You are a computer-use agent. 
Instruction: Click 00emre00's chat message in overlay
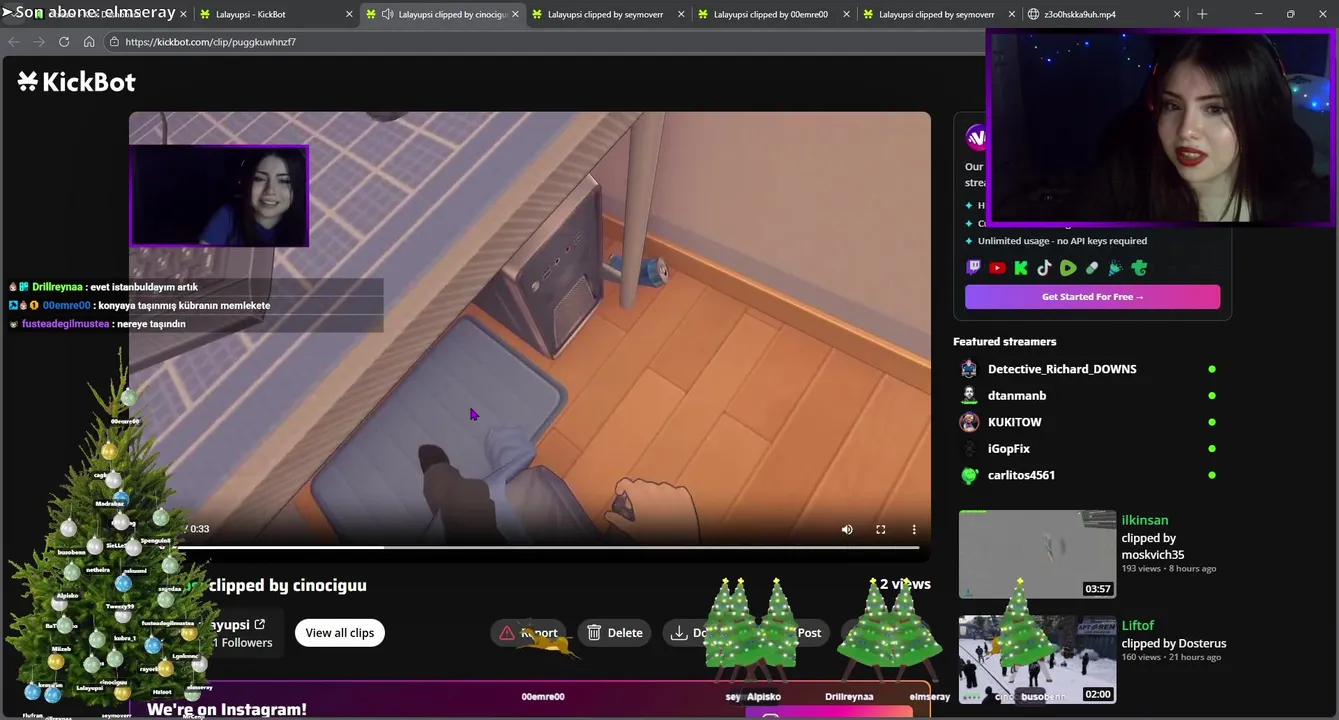pos(195,305)
